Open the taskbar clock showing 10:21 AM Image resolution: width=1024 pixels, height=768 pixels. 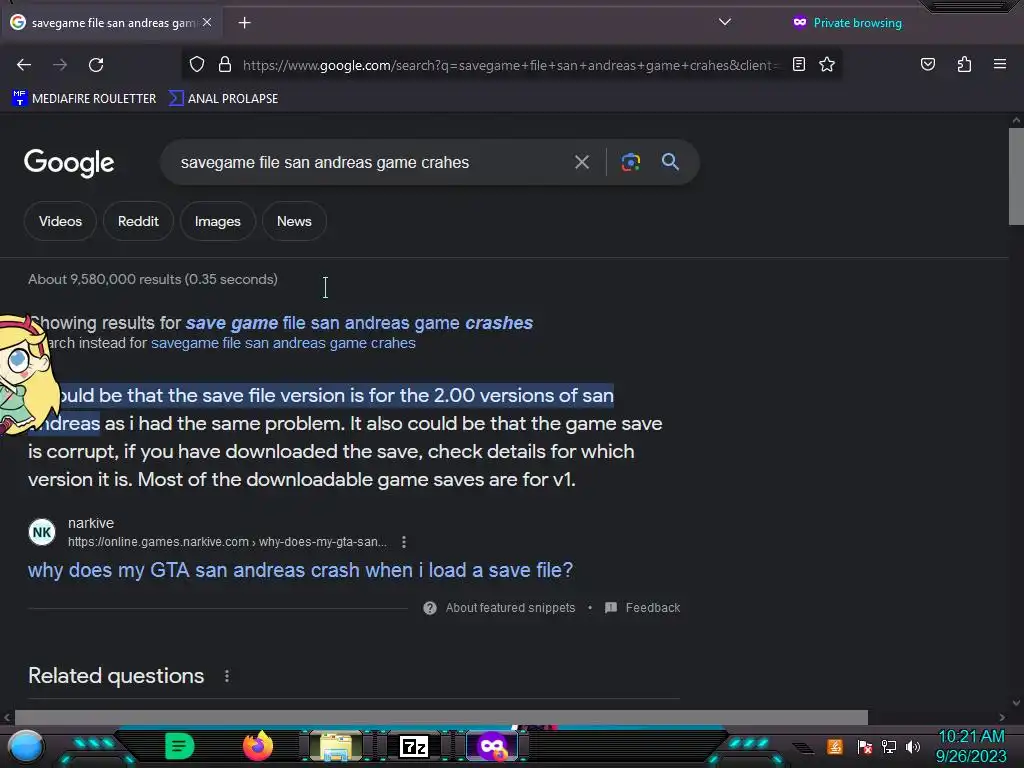[x=971, y=746]
